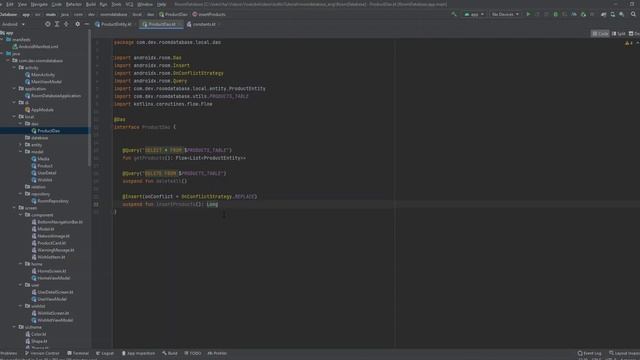Image resolution: width=640 pixels, height=360 pixels.
Task: Open App Inspection tool window
Action: click(x=138, y=353)
